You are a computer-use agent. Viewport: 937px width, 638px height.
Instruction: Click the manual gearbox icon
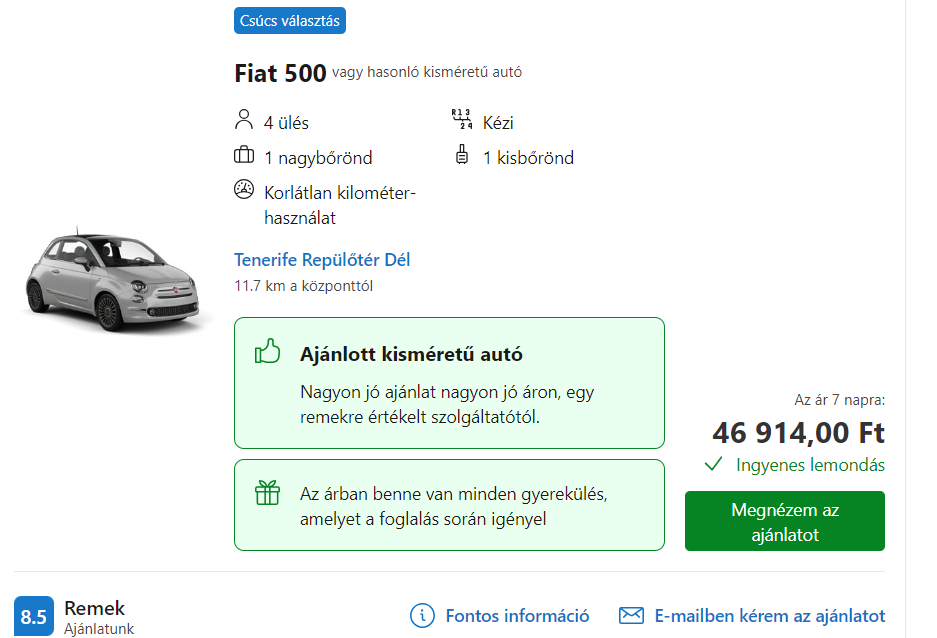462,120
